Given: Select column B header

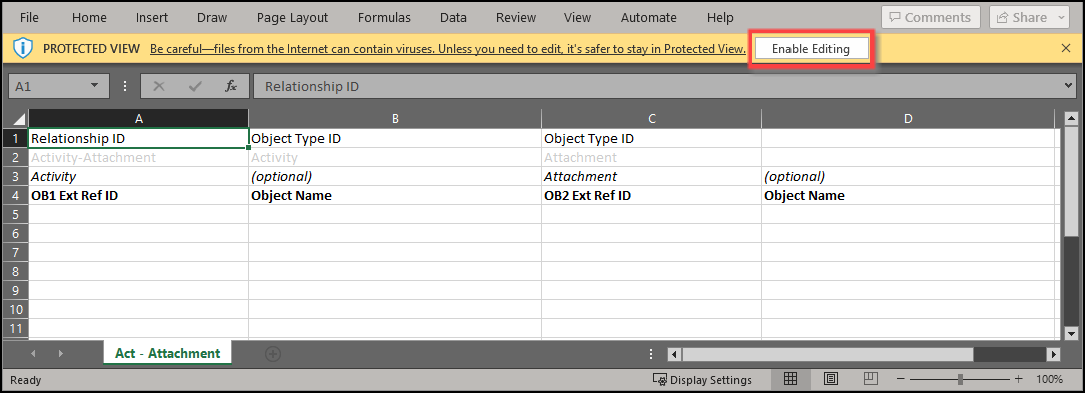Looking at the screenshot, I should [x=395, y=119].
